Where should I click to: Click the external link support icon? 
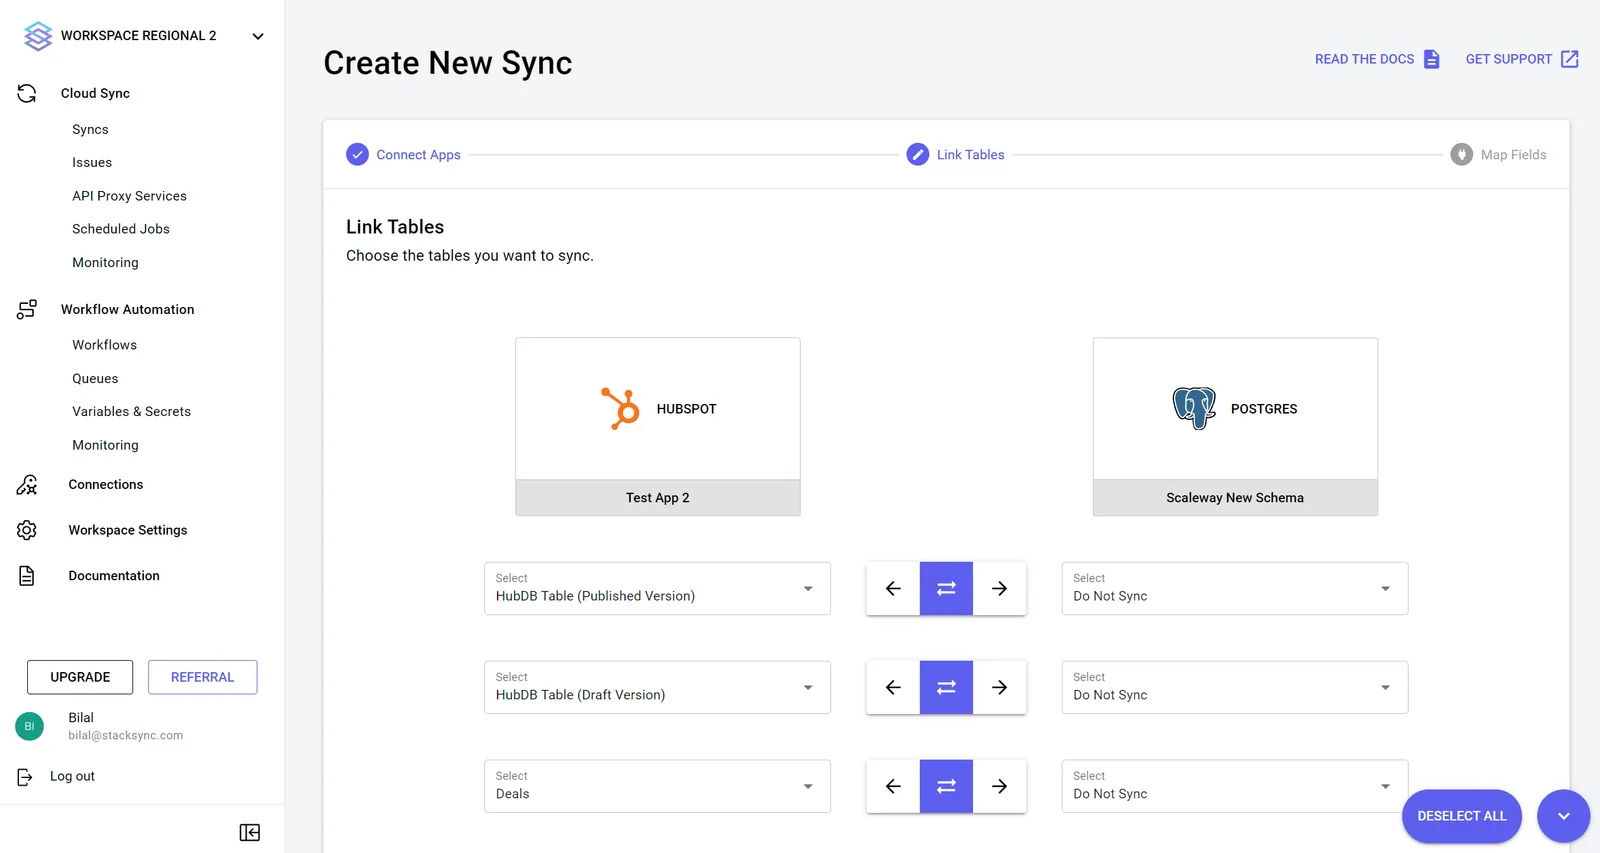tap(1570, 59)
